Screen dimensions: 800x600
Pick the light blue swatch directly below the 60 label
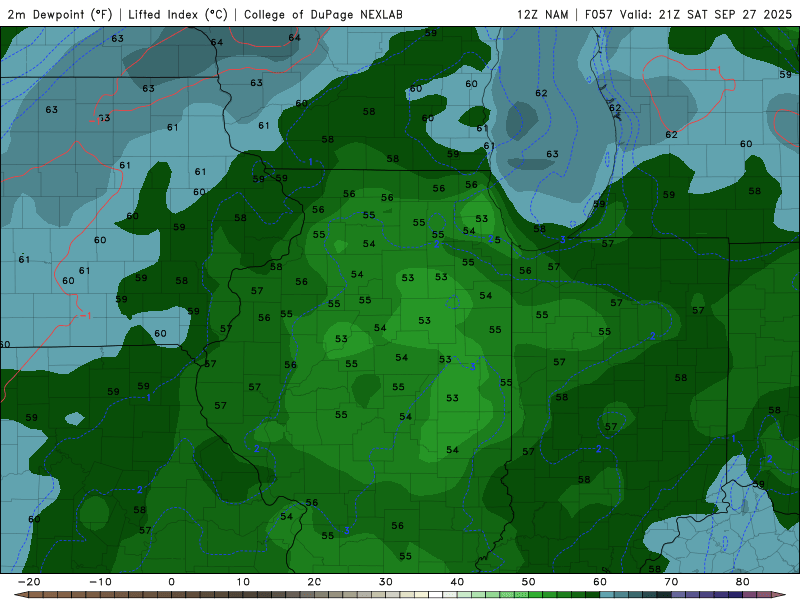[607, 595]
